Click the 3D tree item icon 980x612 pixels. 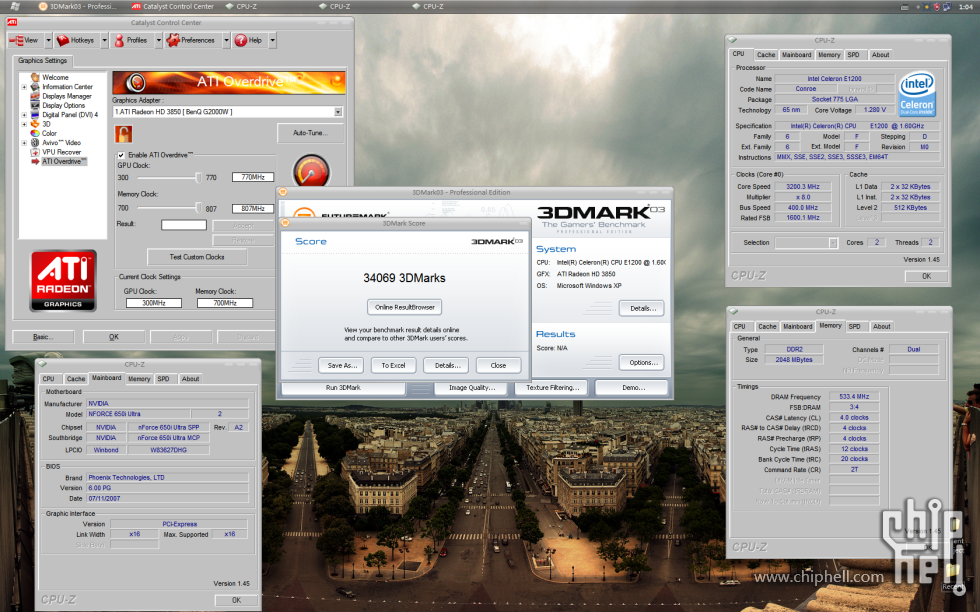pos(35,124)
